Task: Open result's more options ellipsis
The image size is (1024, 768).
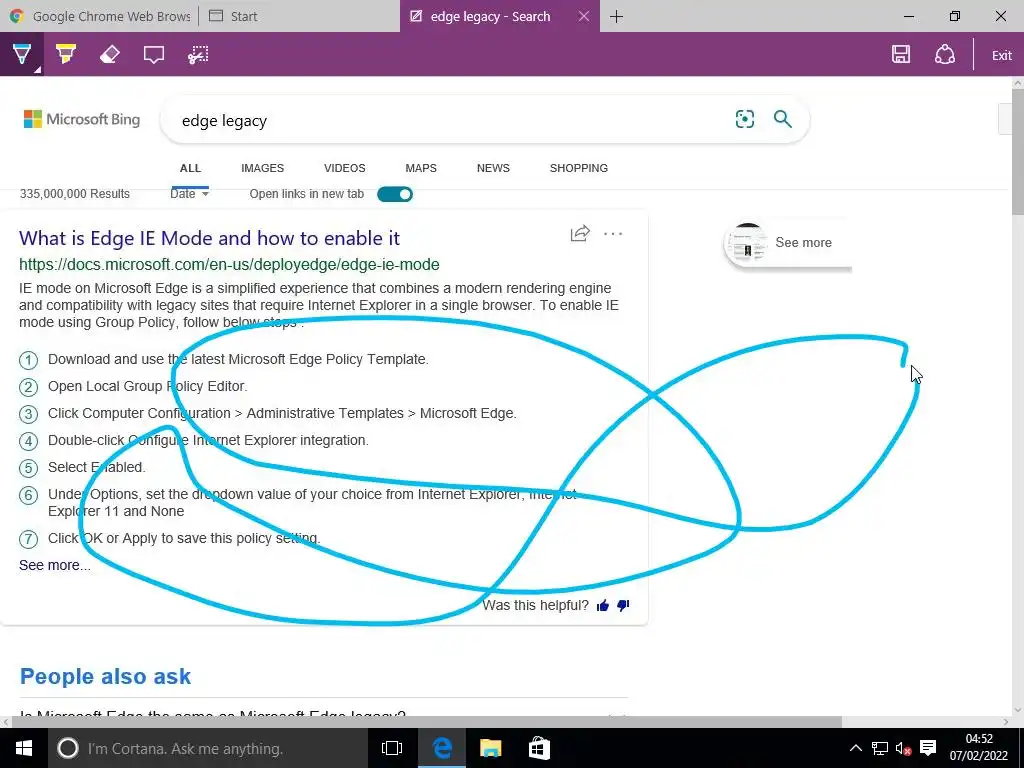Action: 613,233
